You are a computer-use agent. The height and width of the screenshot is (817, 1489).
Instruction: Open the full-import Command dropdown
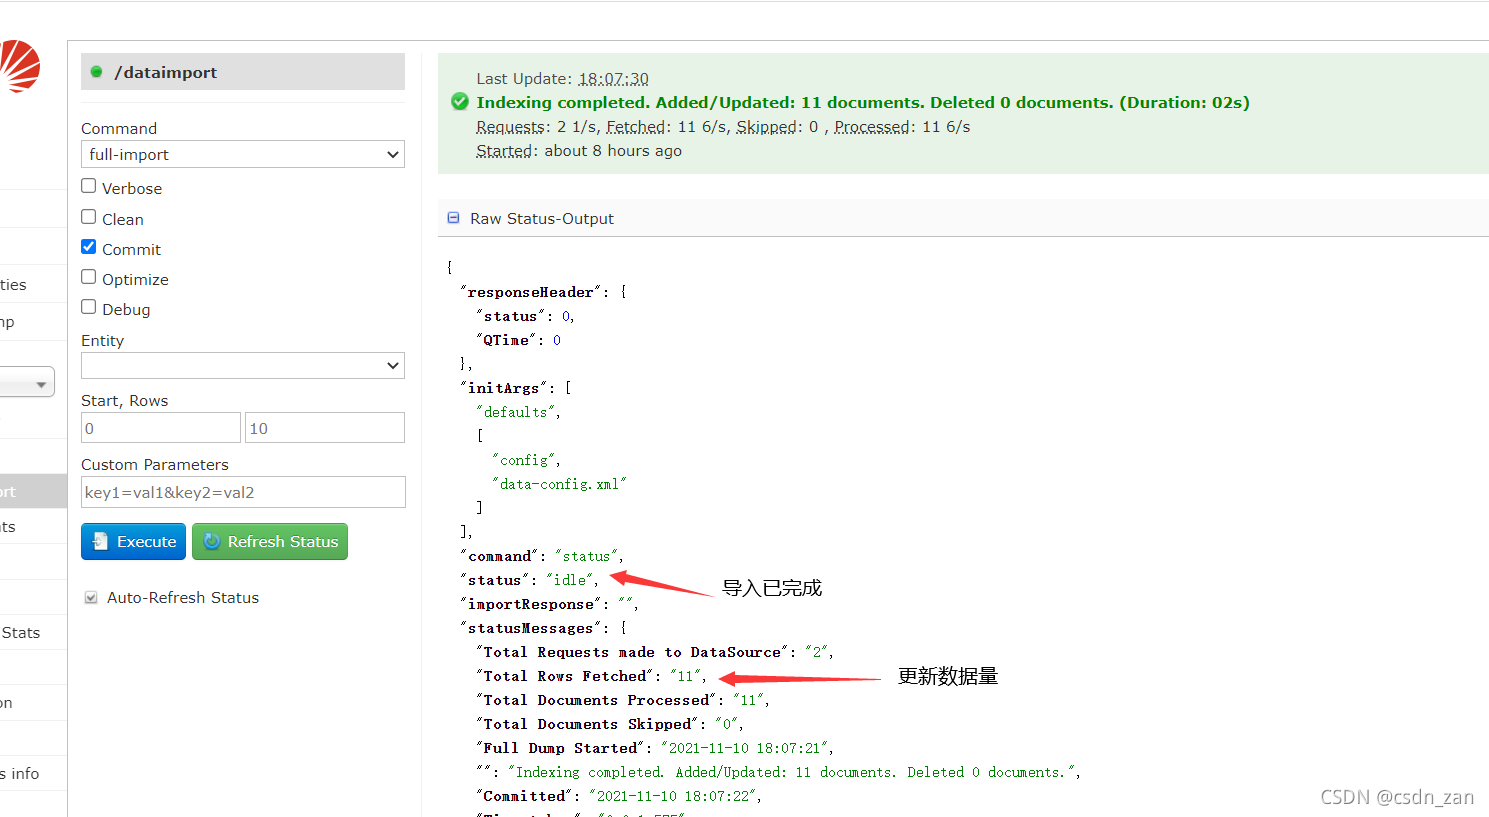point(243,154)
